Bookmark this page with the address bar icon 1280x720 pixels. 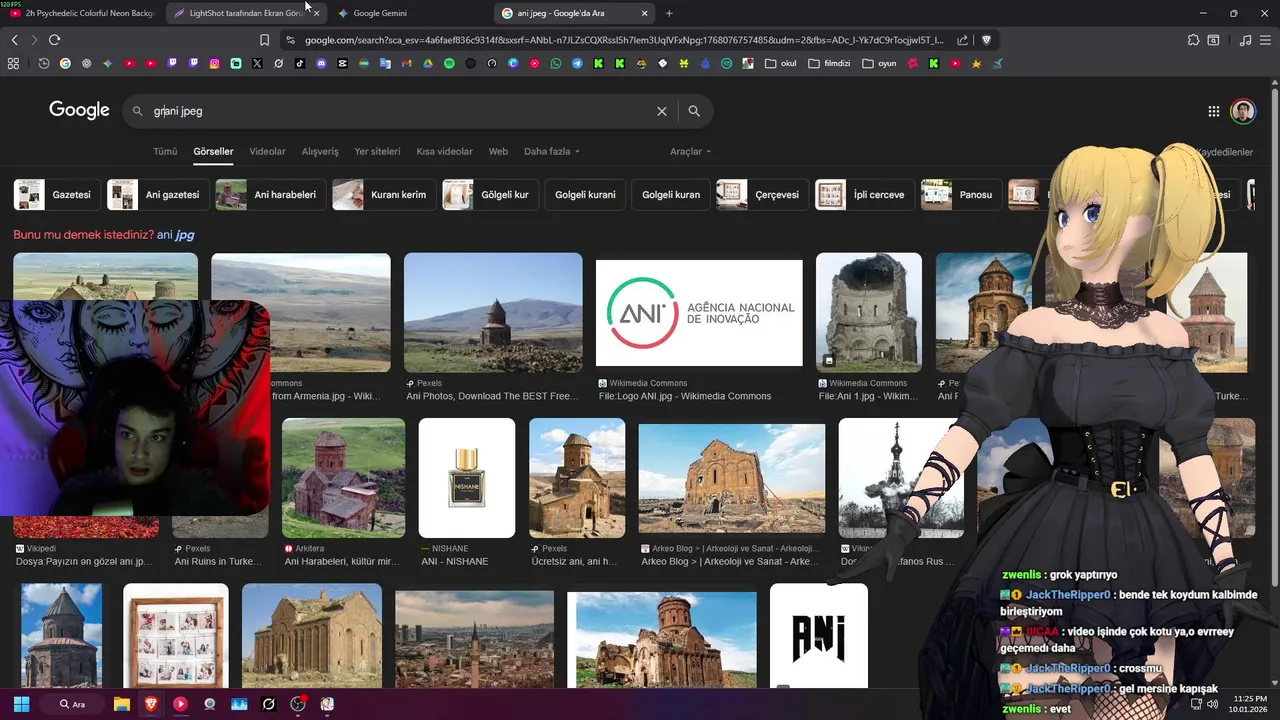pos(264,40)
